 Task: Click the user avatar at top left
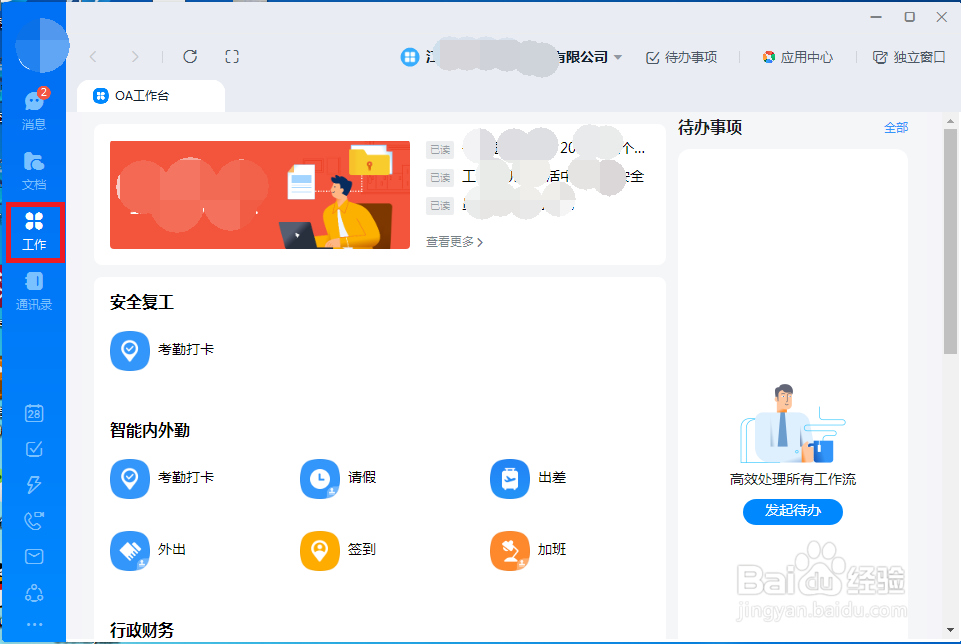[x=42, y=45]
